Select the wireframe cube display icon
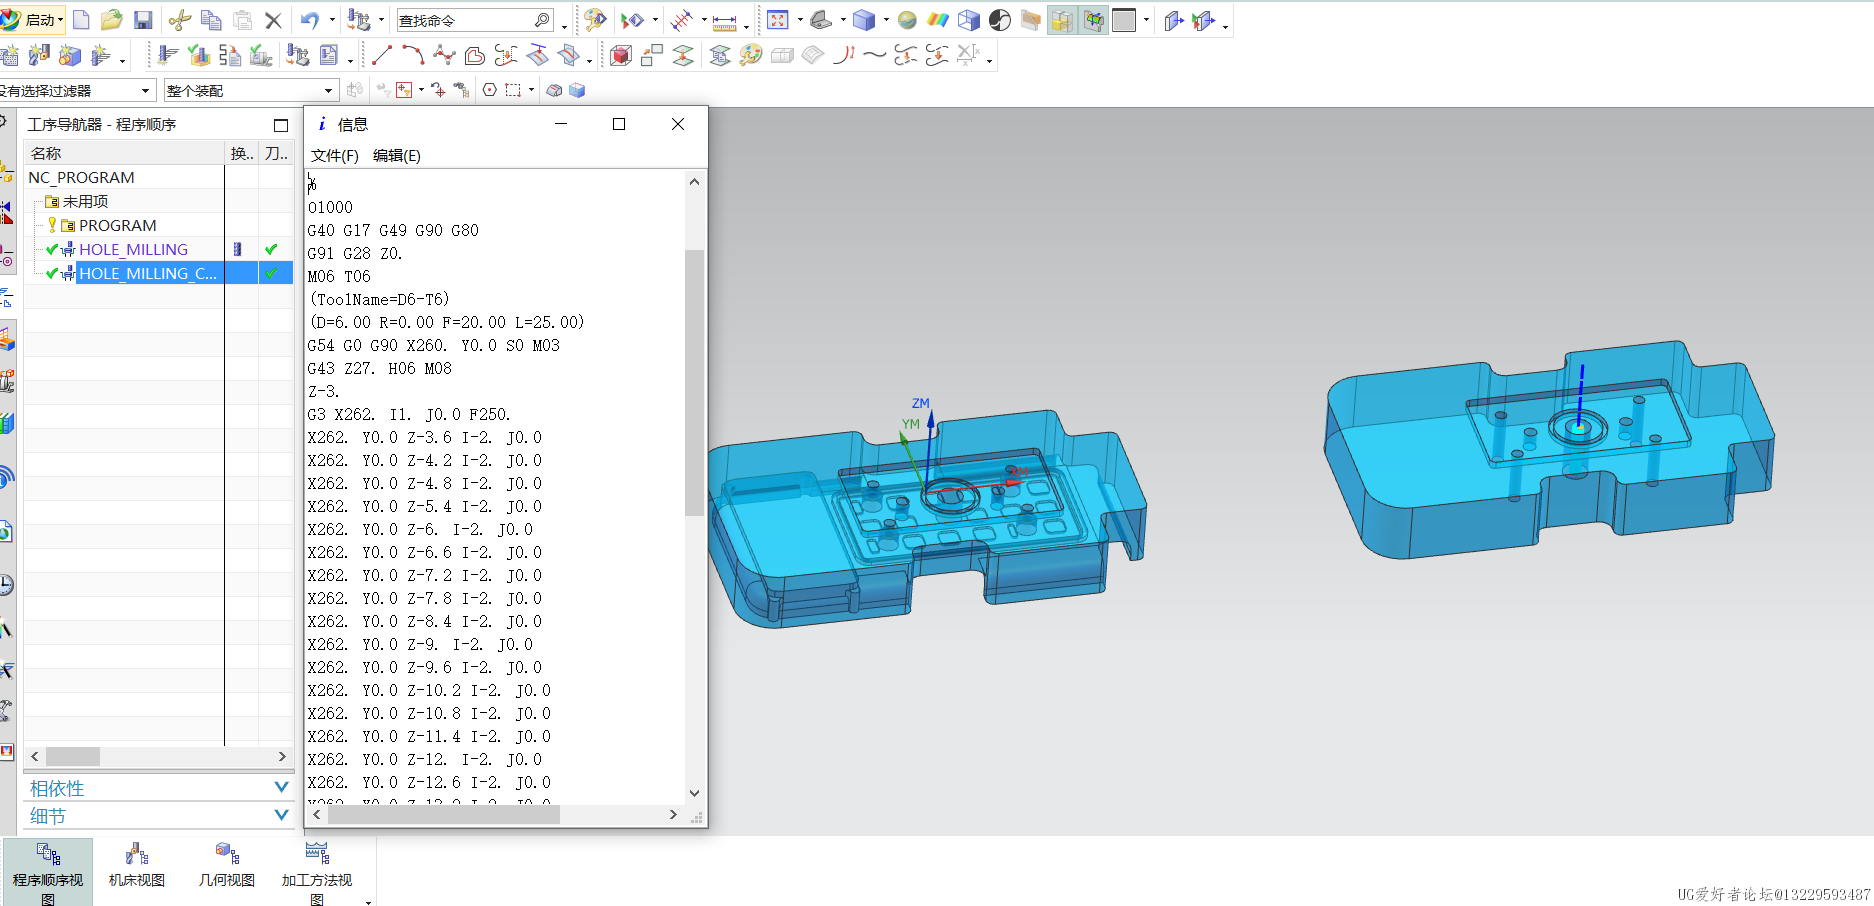1874x906 pixels. click(969, 20)
